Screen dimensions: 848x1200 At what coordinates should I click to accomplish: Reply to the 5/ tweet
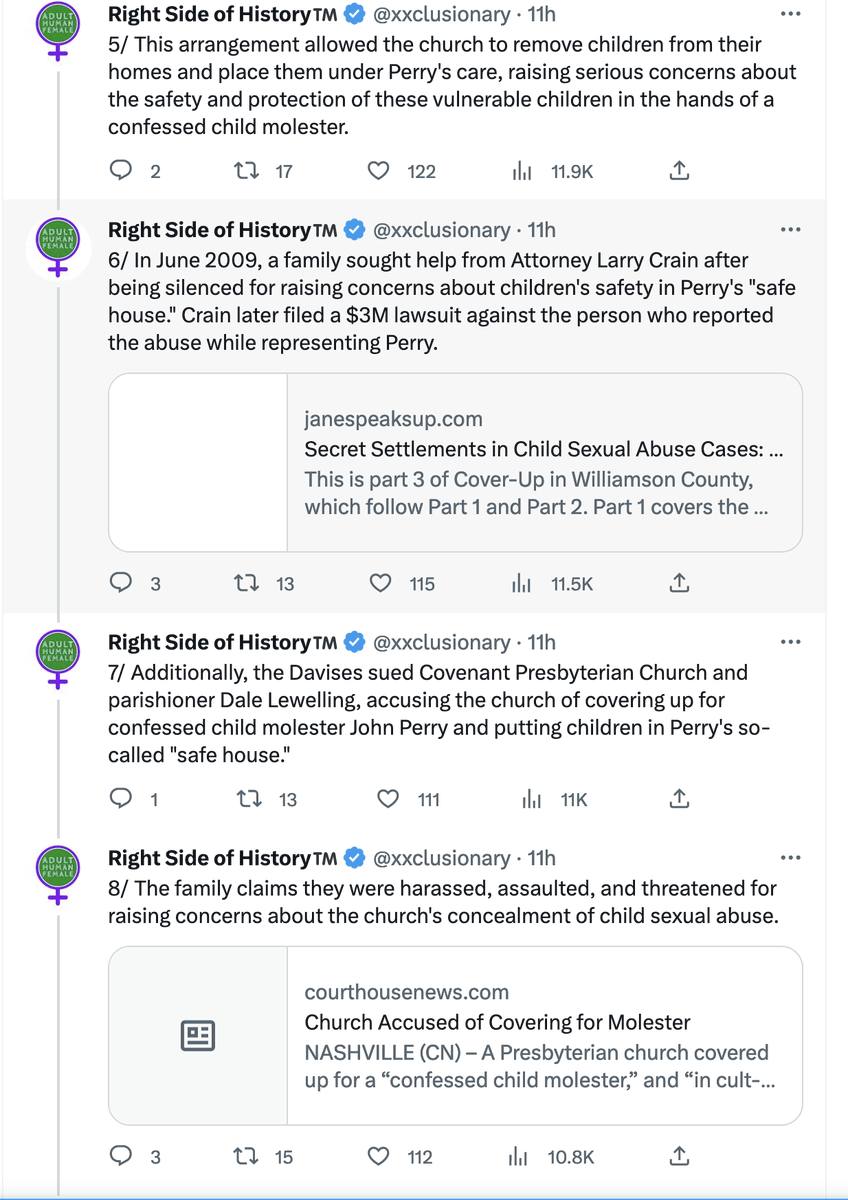tap(121, 171)
